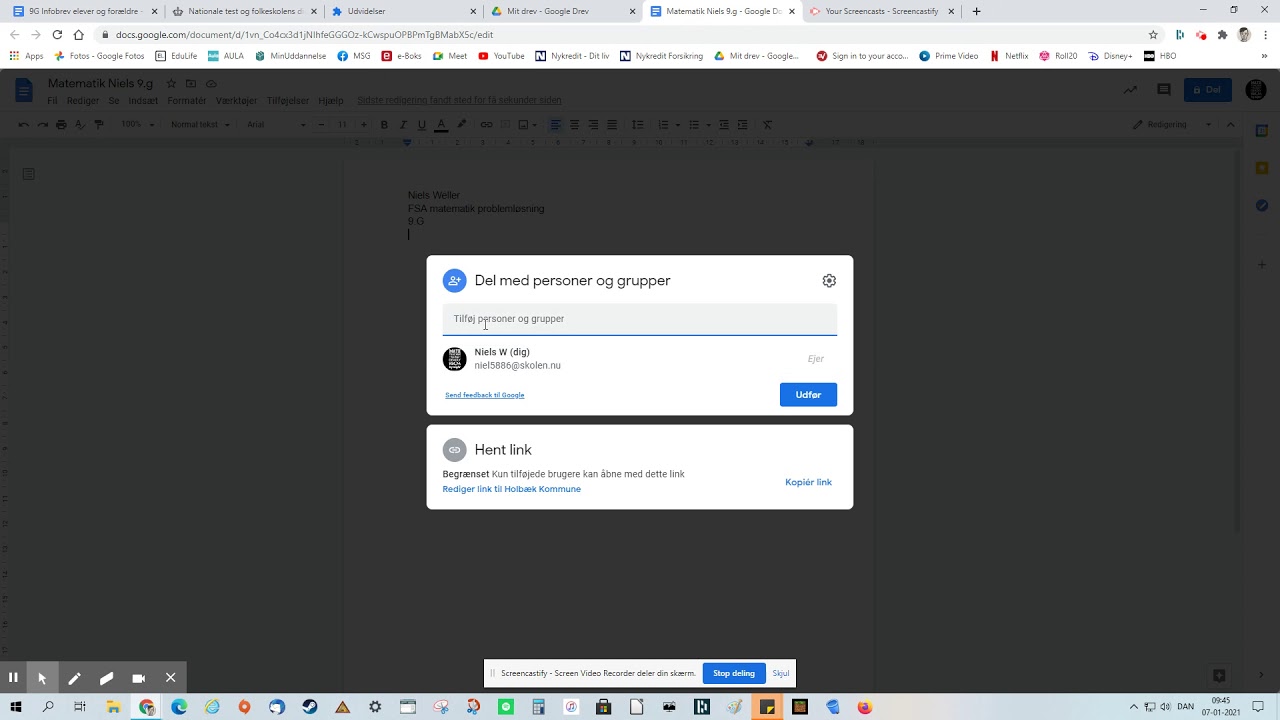Open the share dialog settings gear
This screenshot has width=1280, height=720.
(829, 281)
